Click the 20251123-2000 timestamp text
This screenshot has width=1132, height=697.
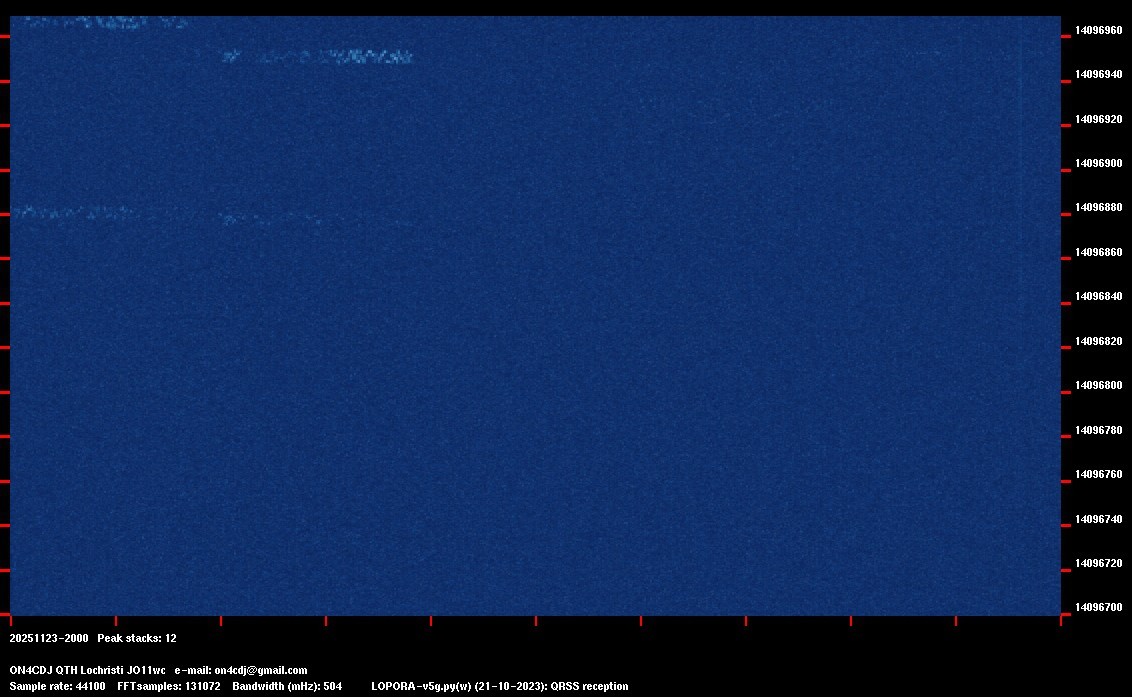click(x=48, y=638)
